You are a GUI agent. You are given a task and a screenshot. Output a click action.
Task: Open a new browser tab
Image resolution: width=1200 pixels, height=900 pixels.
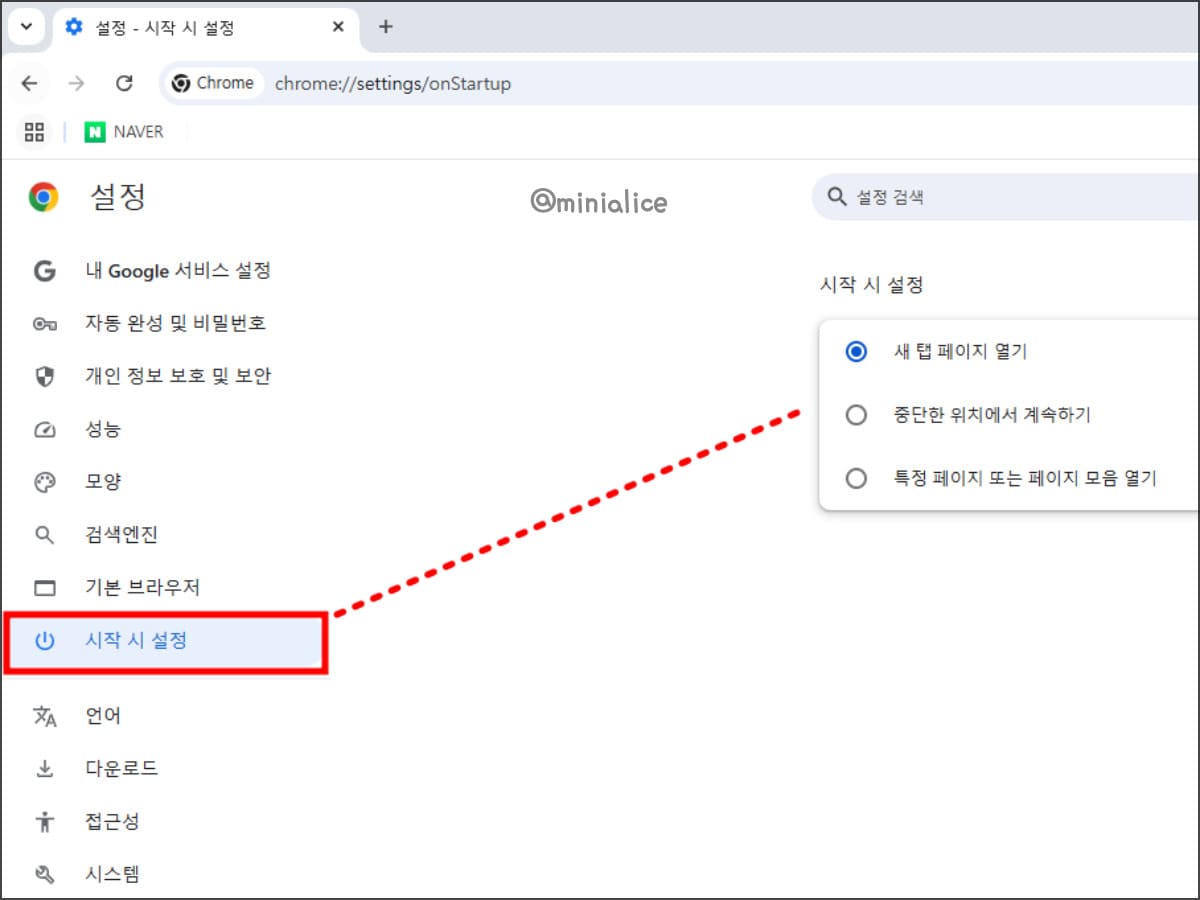[386, 26]
